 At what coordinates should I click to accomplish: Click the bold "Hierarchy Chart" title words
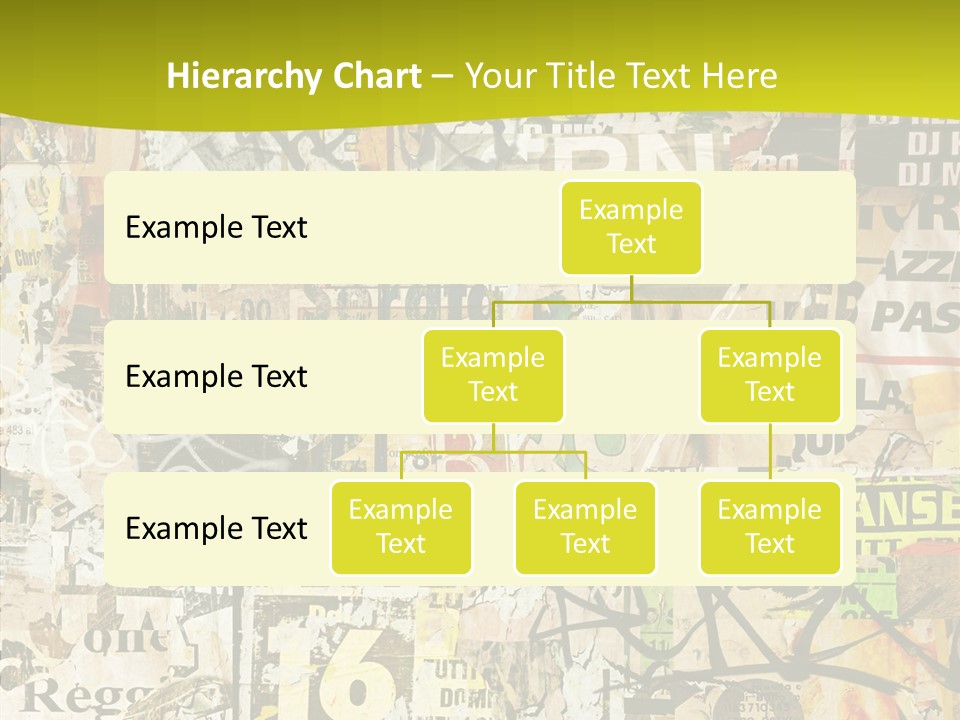[294, 76]
